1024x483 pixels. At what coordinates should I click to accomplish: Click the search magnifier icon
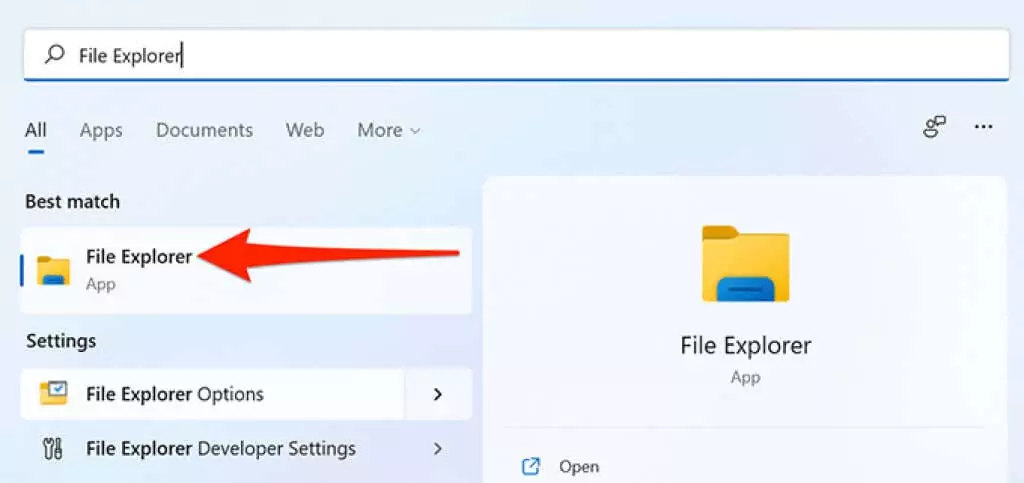(54, 54)
